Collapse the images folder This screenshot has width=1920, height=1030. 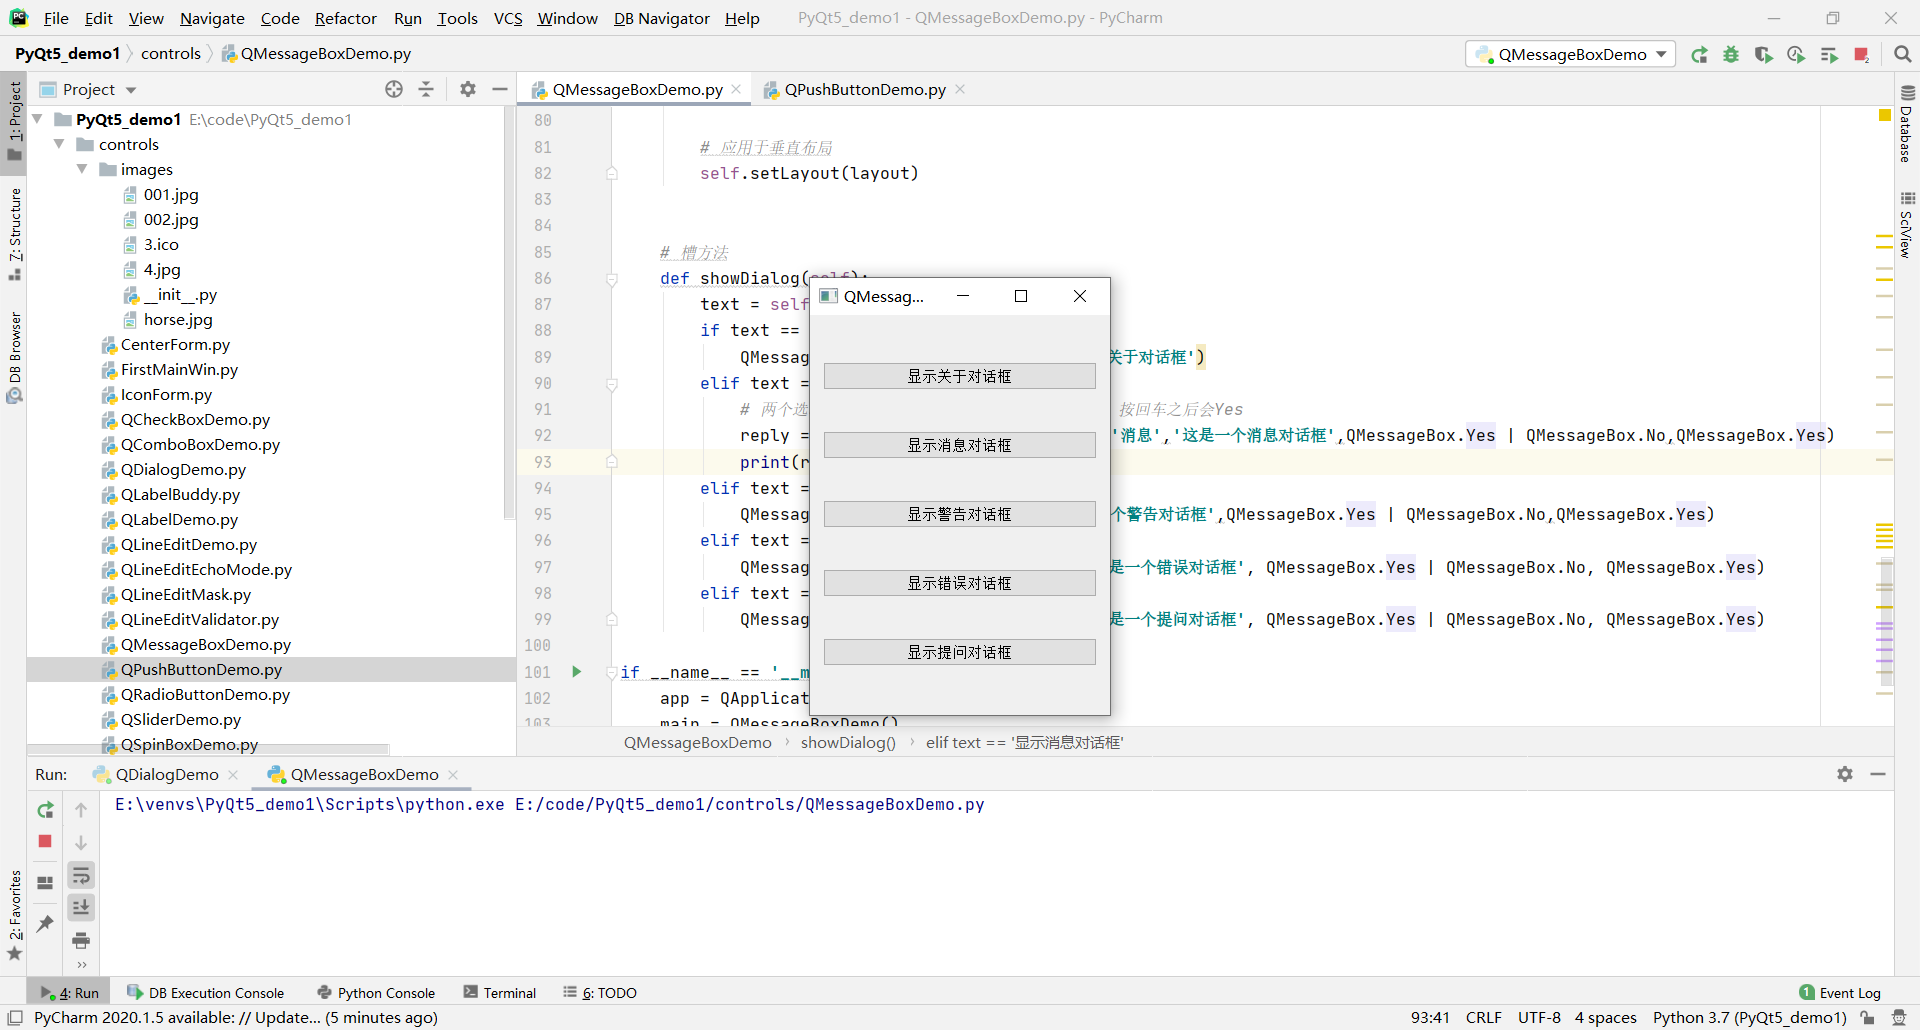tap(82, 169)
